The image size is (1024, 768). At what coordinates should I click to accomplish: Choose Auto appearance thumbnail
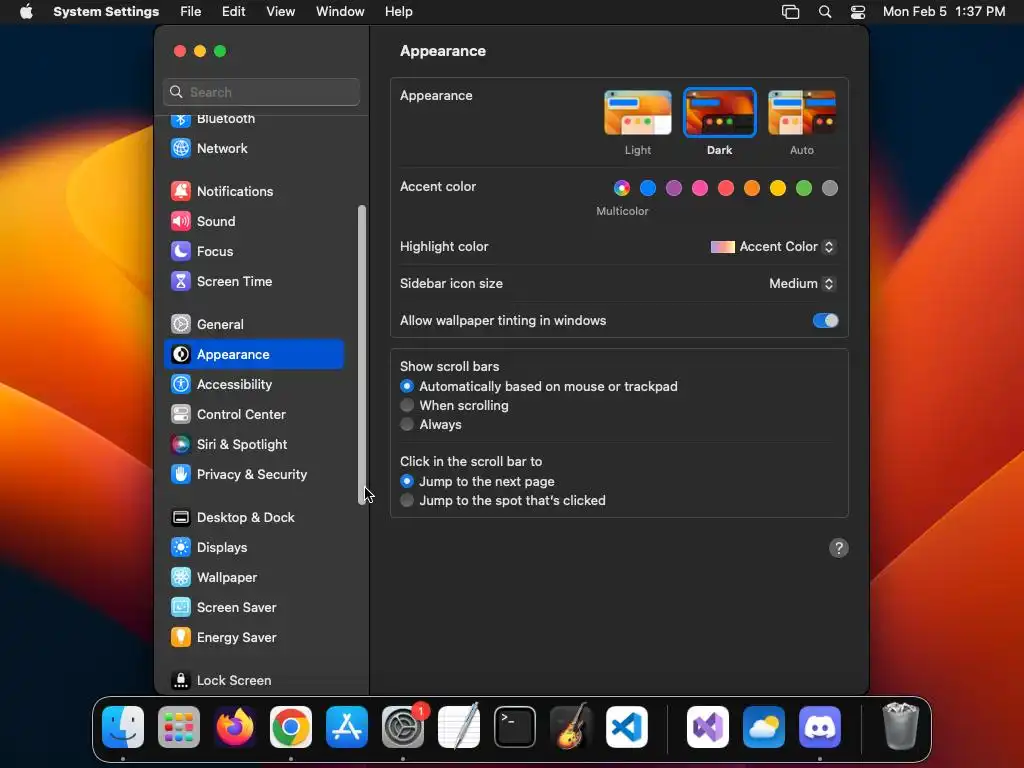point(802,113)
